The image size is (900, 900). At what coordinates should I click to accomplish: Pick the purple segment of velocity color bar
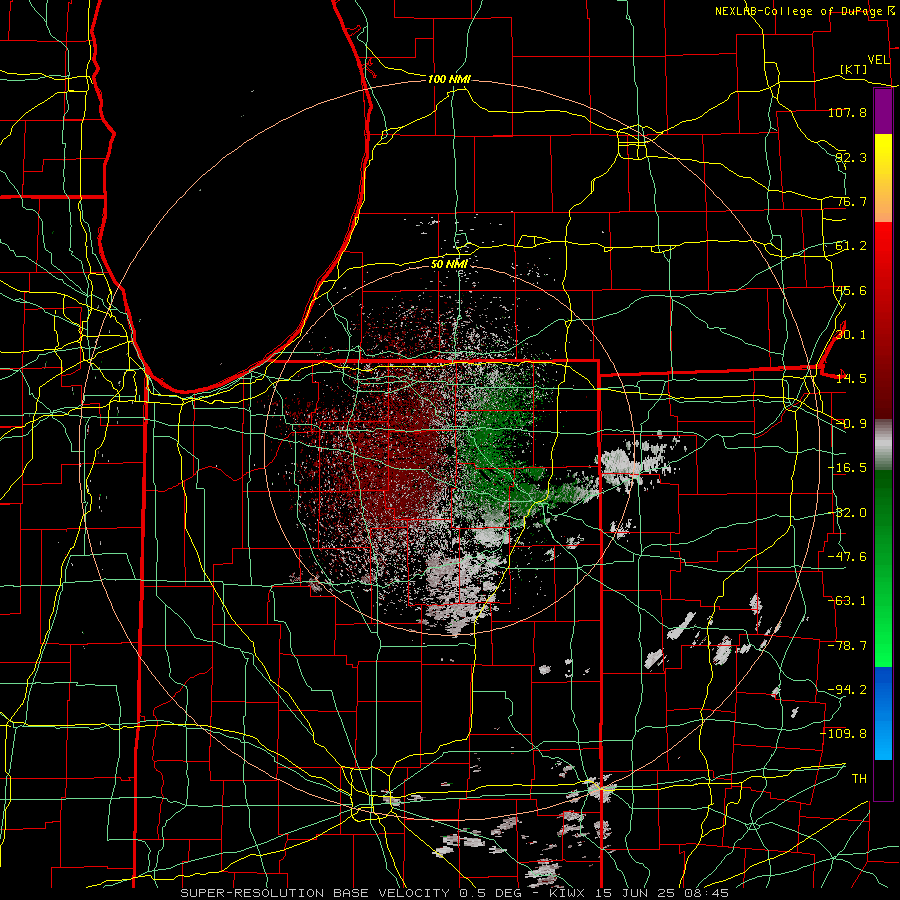(883, 111)
